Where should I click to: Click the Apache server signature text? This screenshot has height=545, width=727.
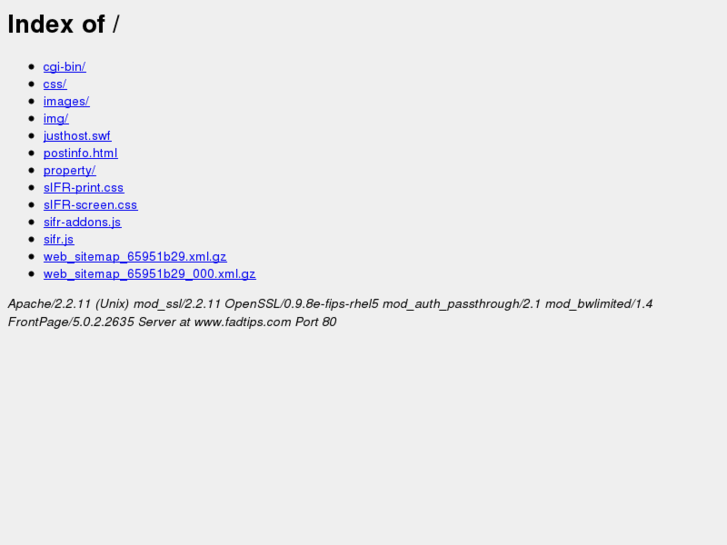click(330, 313)
